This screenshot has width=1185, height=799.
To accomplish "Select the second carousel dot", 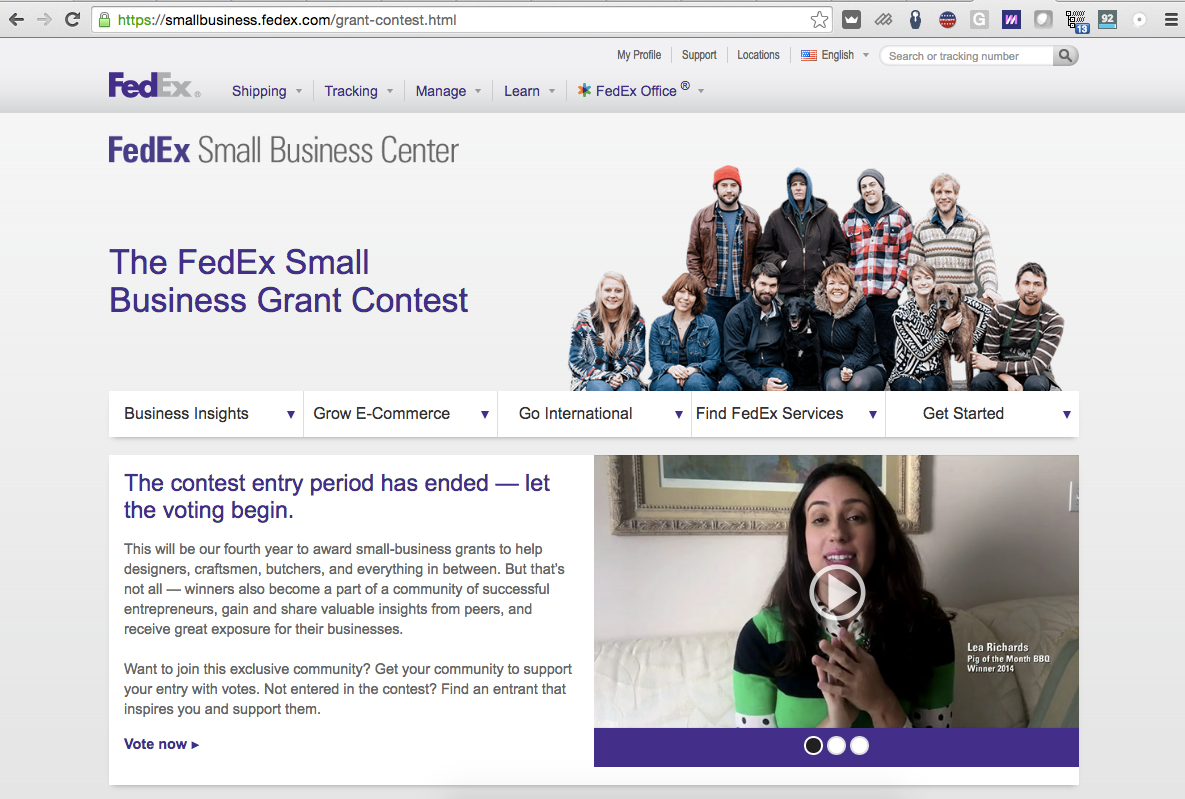I will [837, 746].
